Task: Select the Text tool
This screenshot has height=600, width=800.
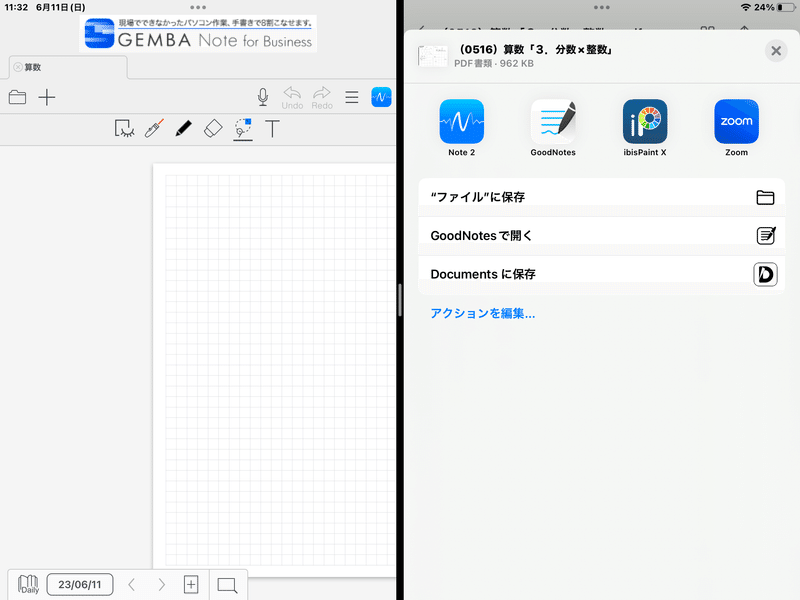Action: click(272, 129)
